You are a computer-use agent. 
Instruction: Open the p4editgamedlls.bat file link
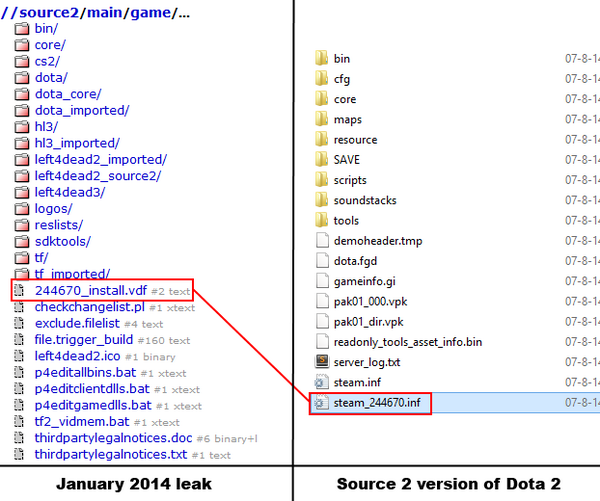pos(93,405)
